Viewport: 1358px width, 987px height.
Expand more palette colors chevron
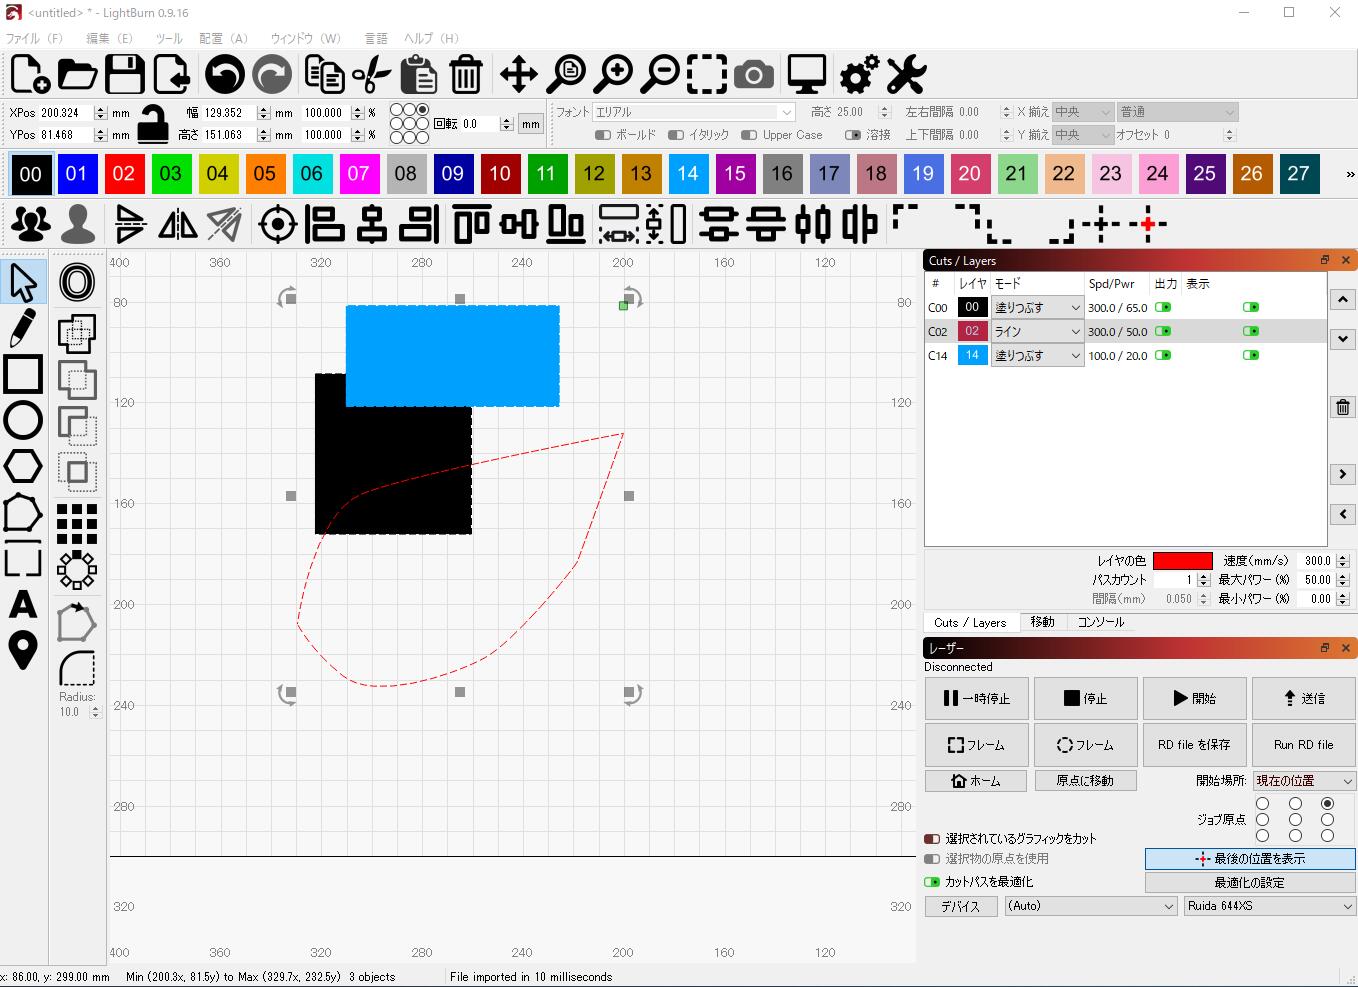(x=1349, y=174)
